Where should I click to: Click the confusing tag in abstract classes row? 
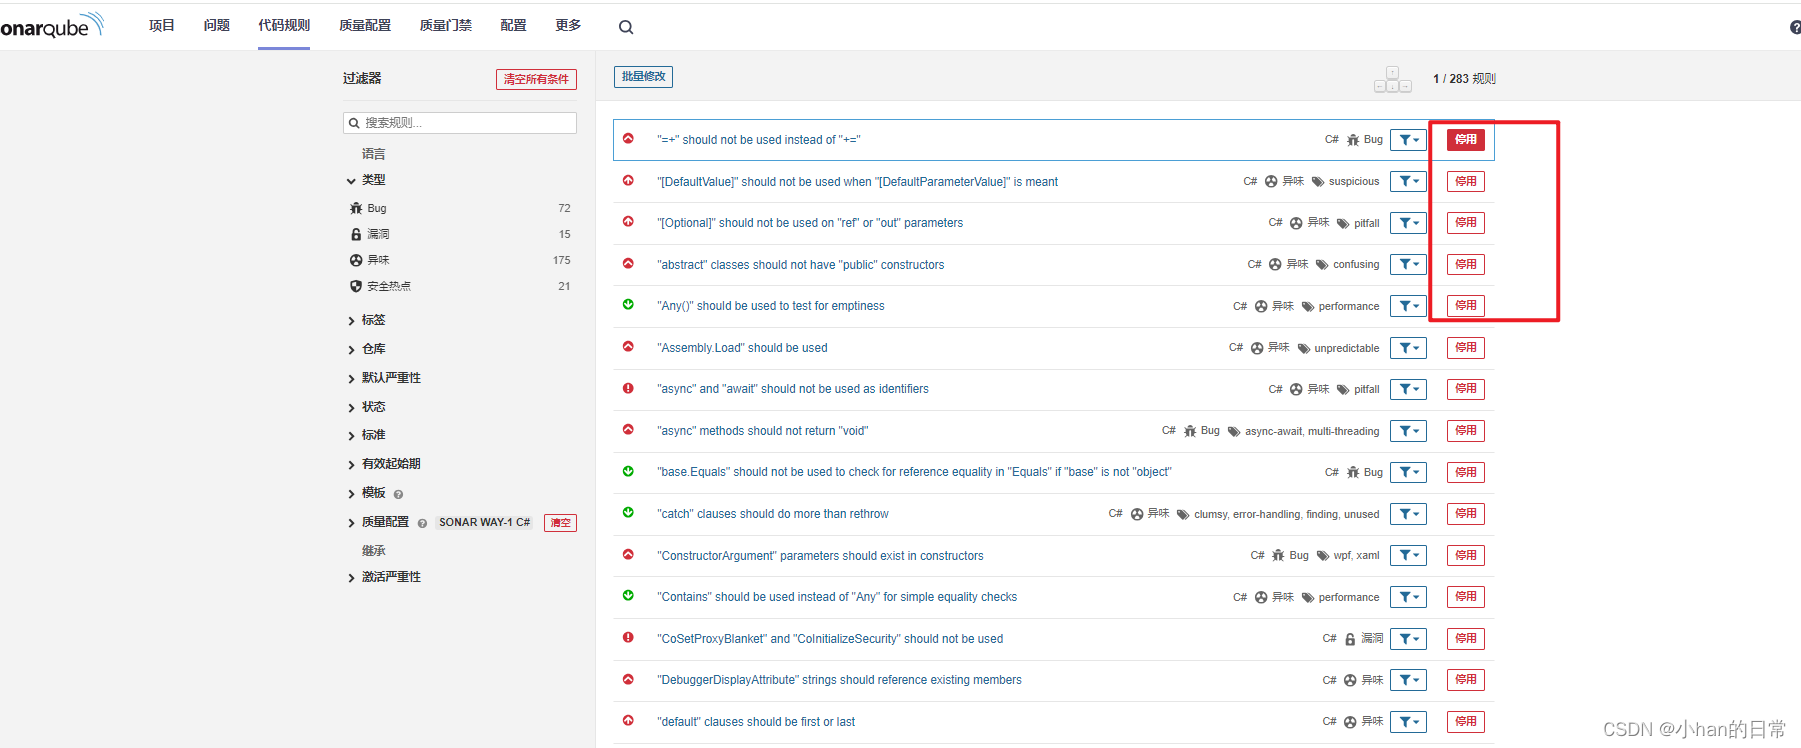[x=1356, y=265]
